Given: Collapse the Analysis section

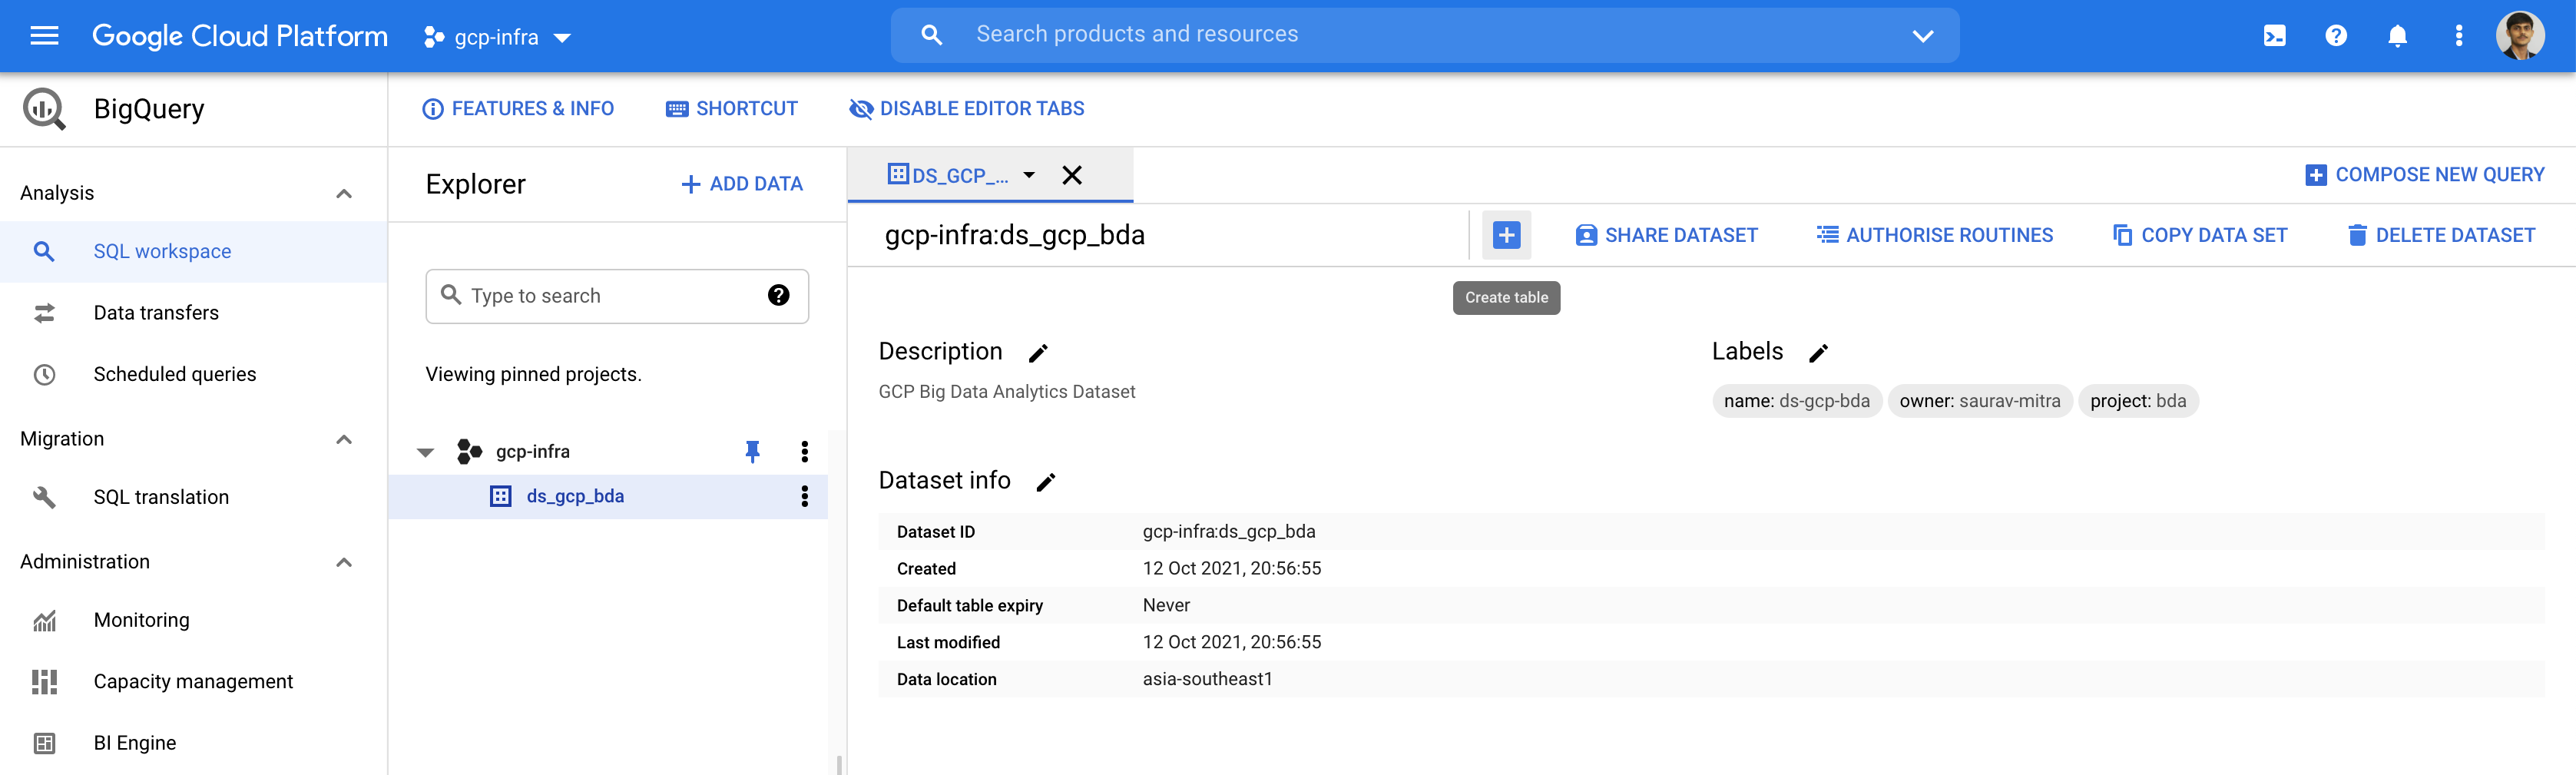Looking at the screenshot, I should (x=344, y=193).
